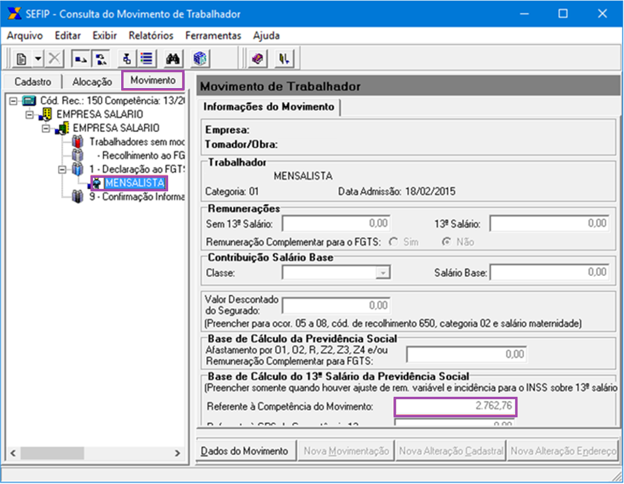Image resolution: width=624 pixels, height=484 pixels.
Task: Click the blue list lines toolbar icon
Action: tap(147, 59)
